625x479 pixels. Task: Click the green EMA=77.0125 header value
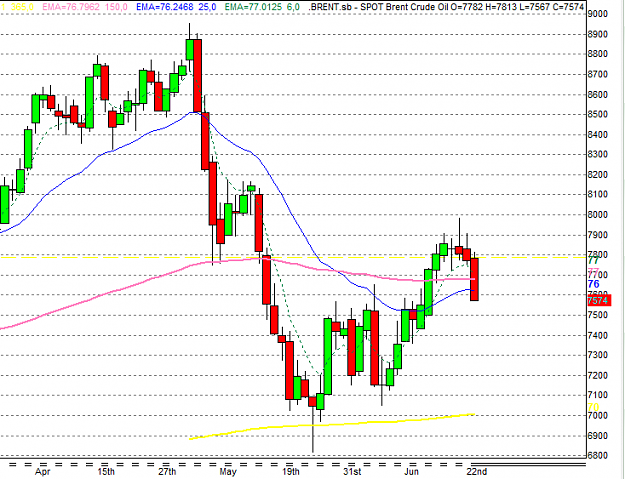pos(253,7)
